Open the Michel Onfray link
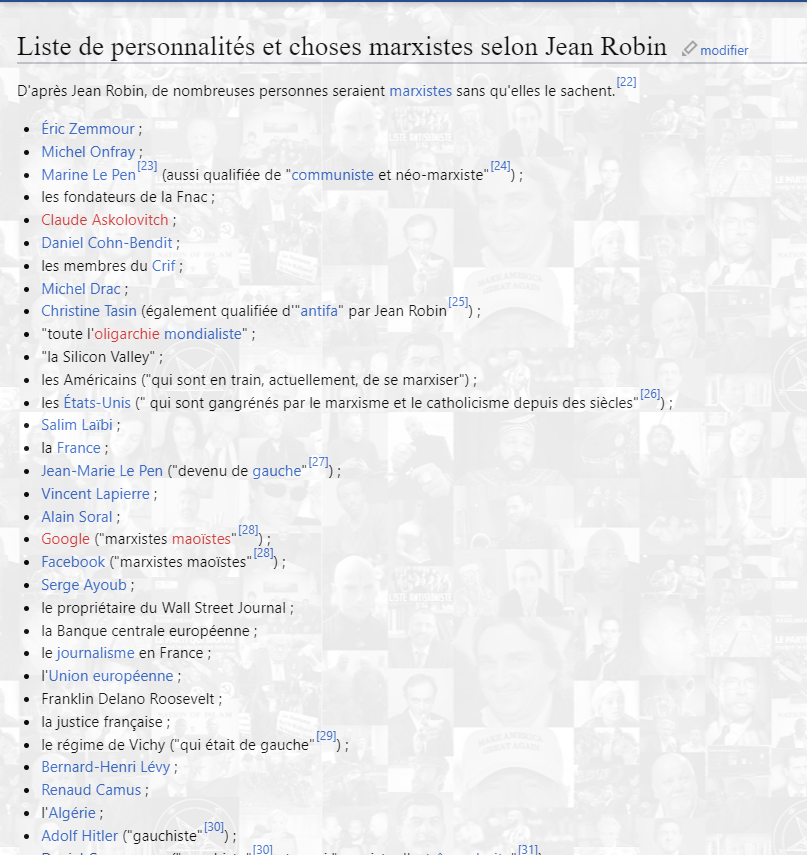807x855 pixels. [88, 152]
